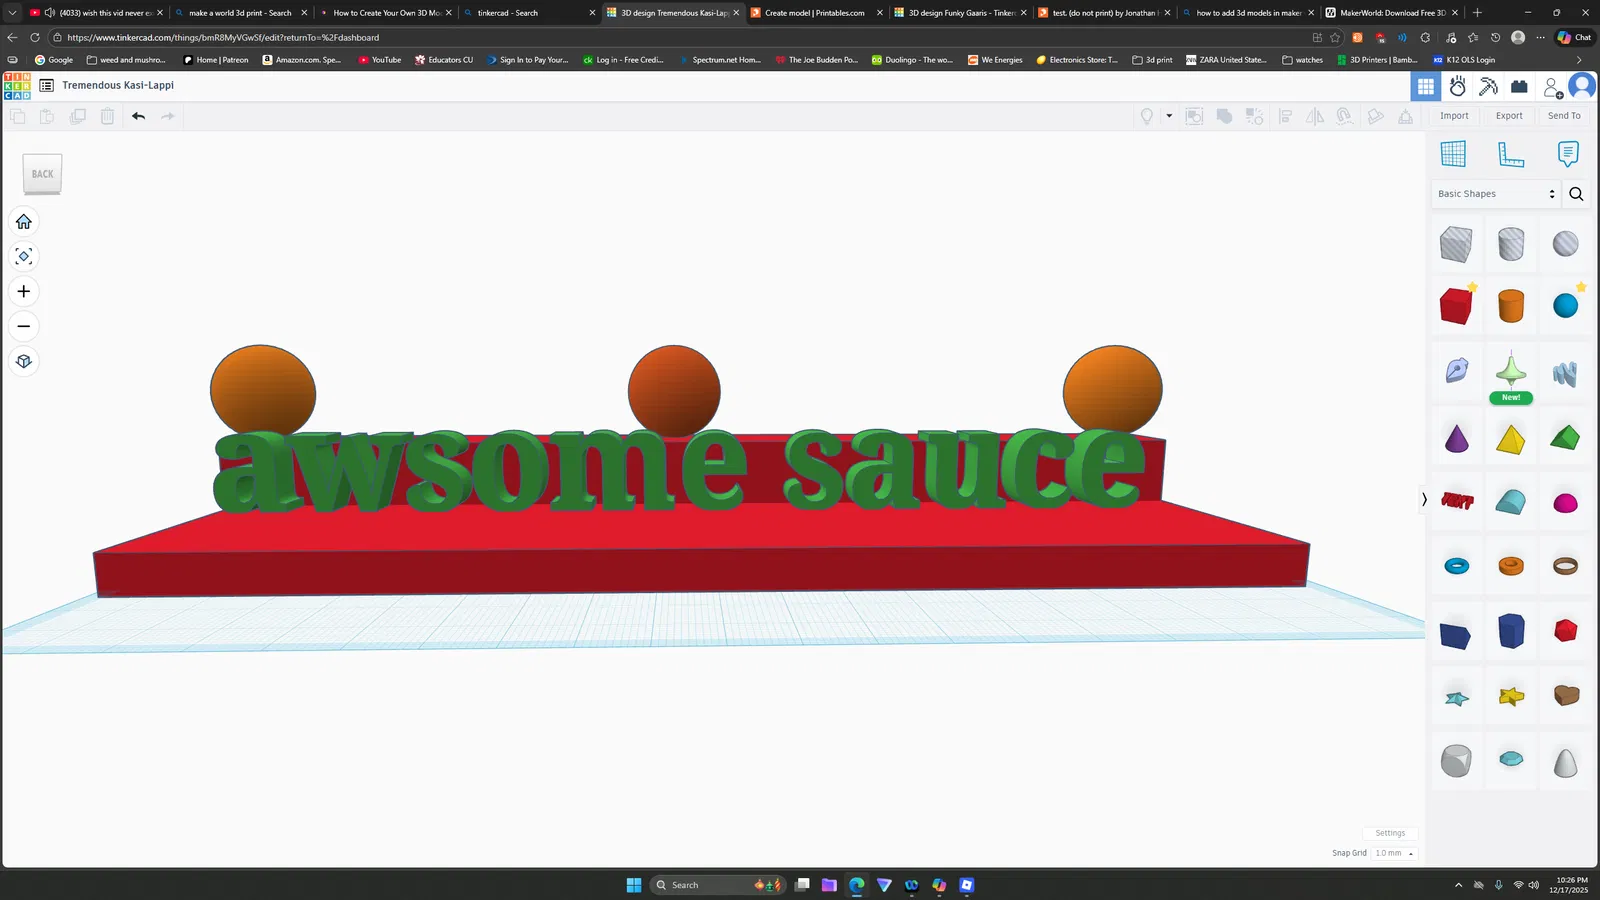
Task: Open the Settings button near Snap Grid
Action: point(1390,833)
